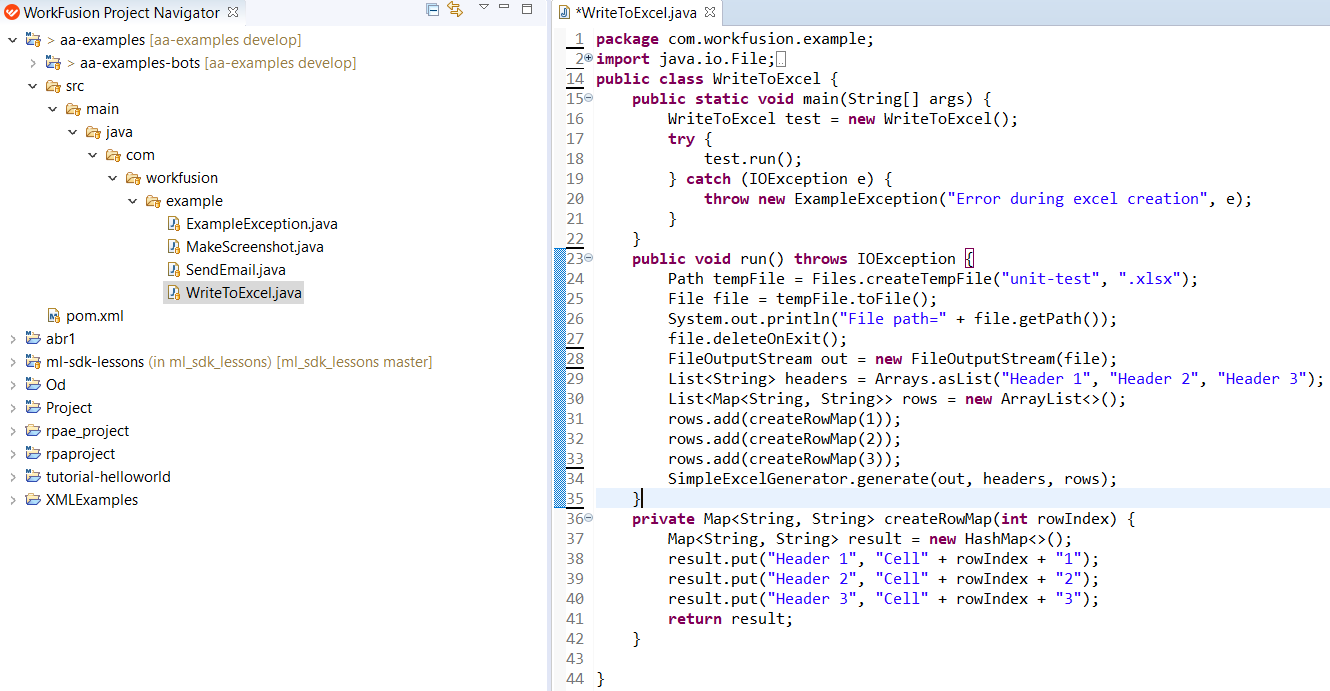Close the WorkFusion Project Navigator tab

coord(233,13)
